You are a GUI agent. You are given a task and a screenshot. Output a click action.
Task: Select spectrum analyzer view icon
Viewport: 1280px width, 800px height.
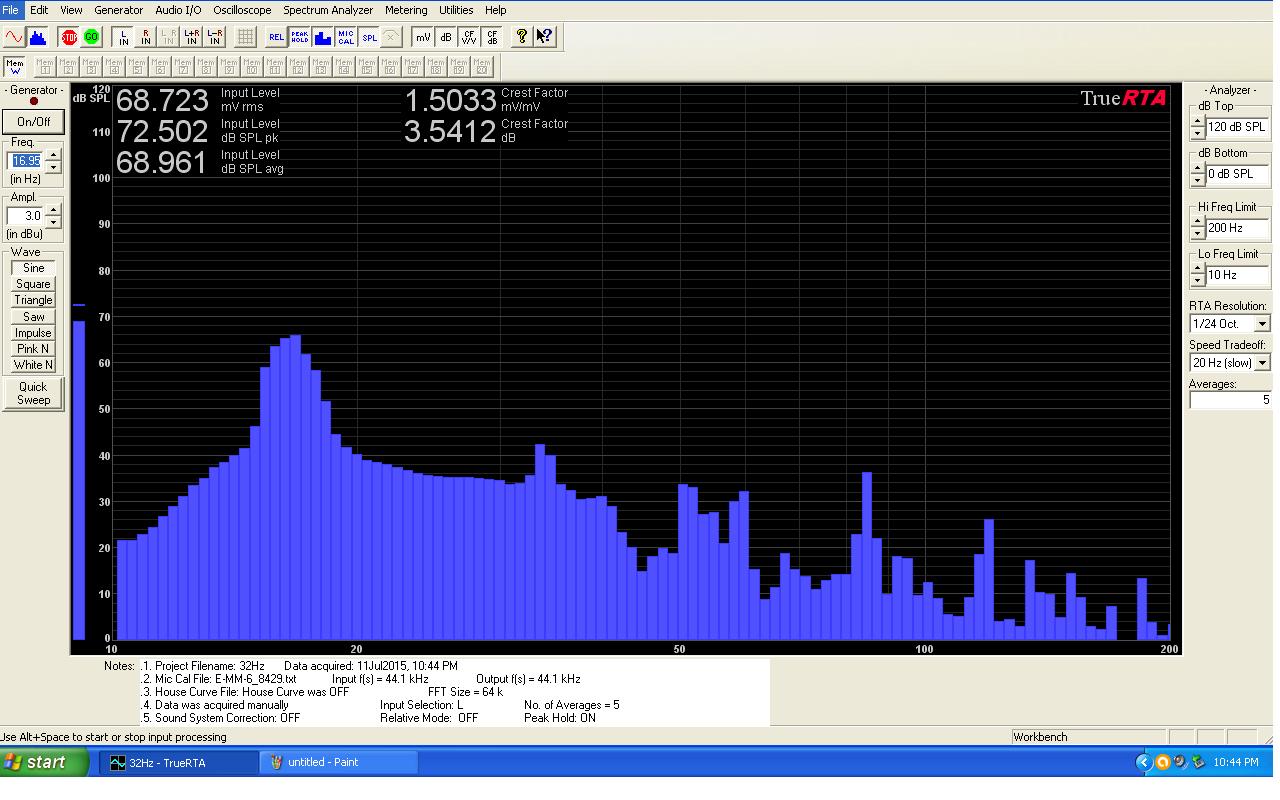(38, 37)
